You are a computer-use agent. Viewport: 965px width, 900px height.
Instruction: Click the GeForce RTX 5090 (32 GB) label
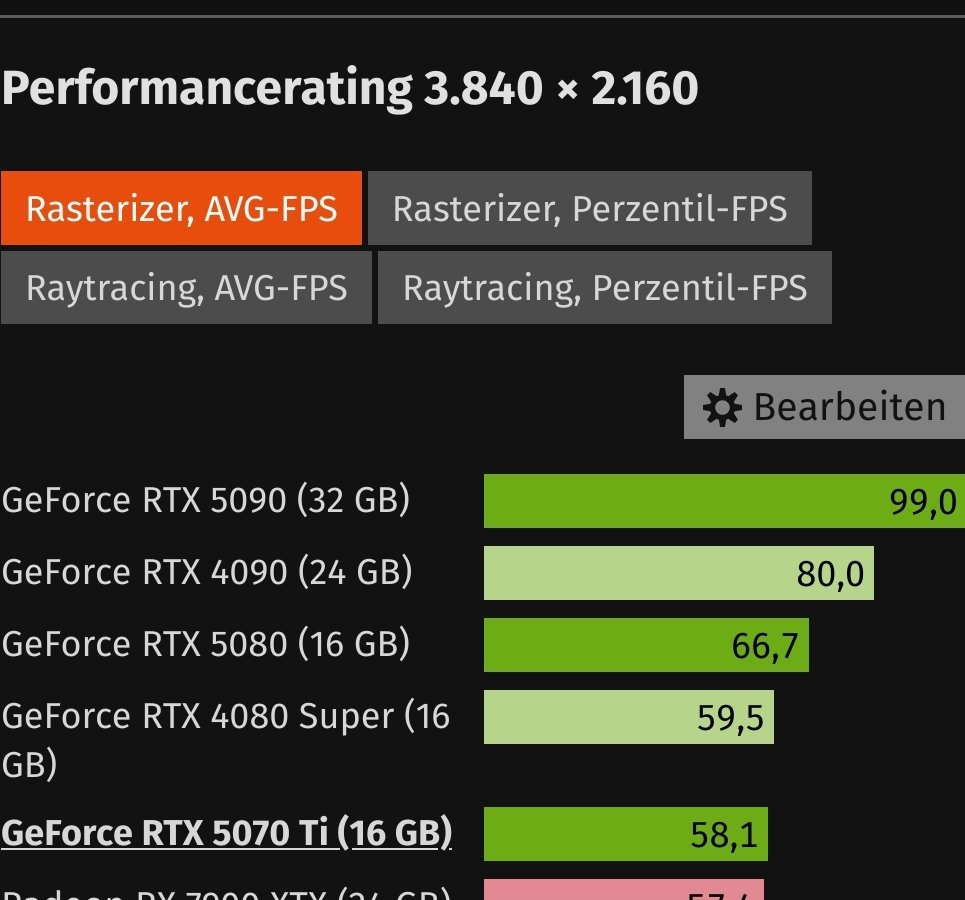[x=206, y=499]
